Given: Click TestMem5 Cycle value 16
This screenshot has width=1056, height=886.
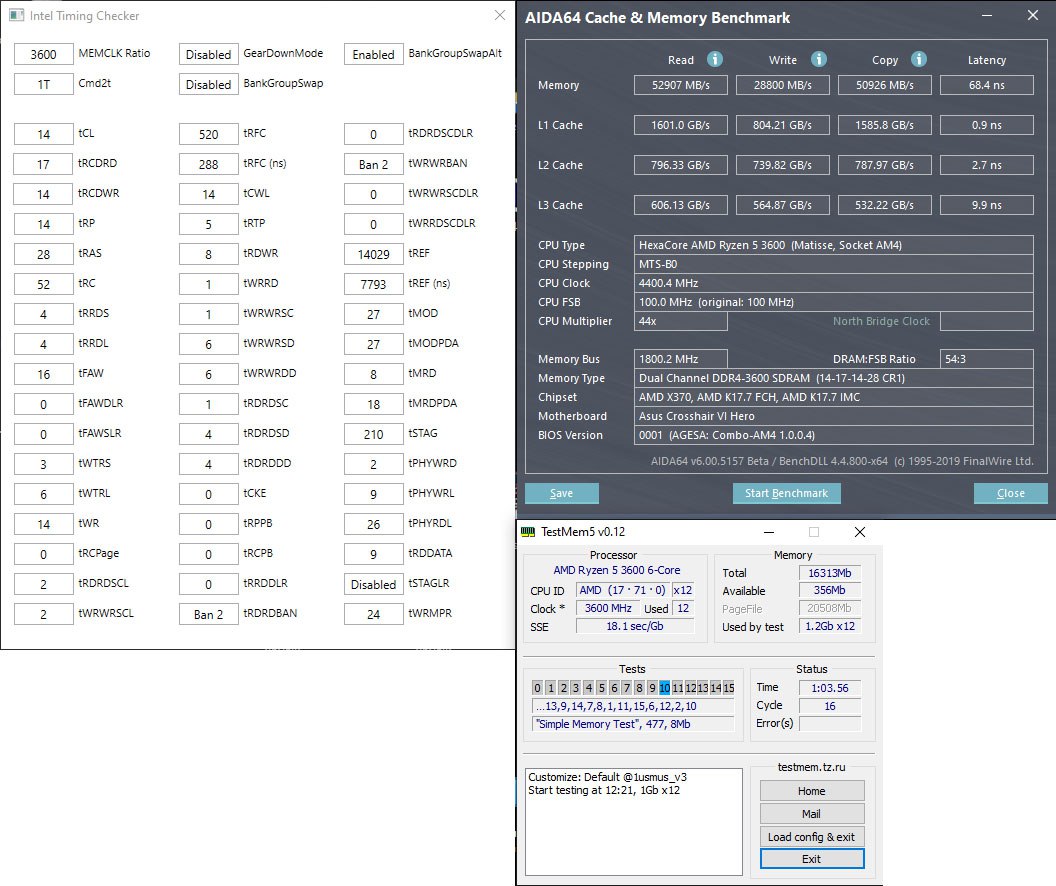Looking at the screenshot, I should pyautogui.click(x=830, y=706).
